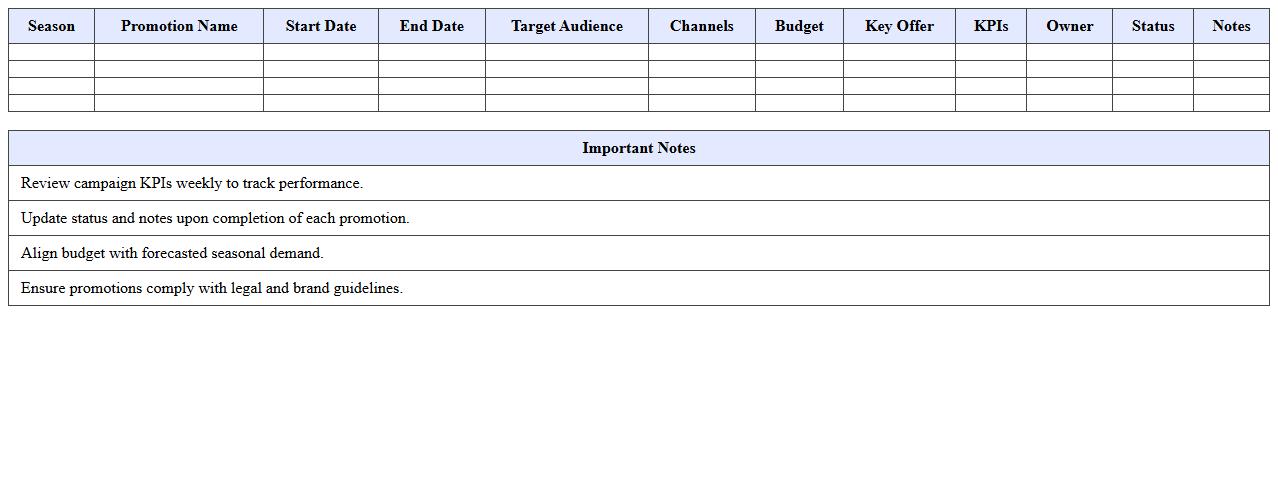Click first empty cell under Season

pyautogui.click(x=51, y=52)
